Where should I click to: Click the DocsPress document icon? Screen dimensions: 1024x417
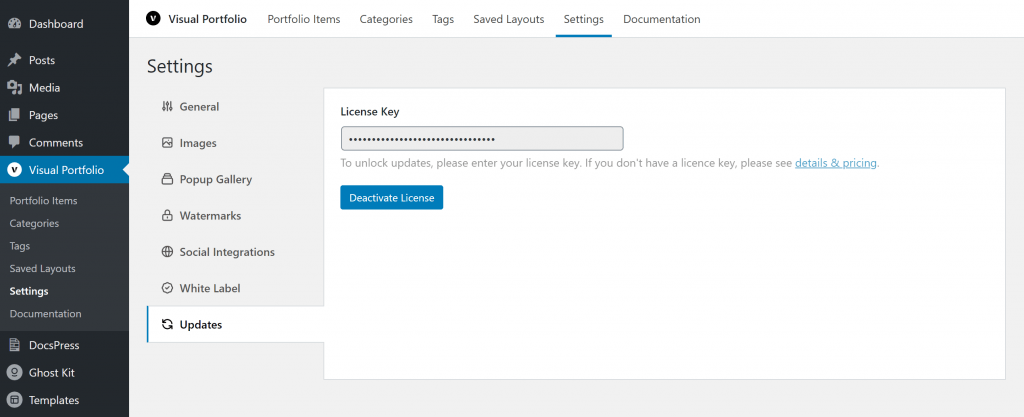click(14, 345)
